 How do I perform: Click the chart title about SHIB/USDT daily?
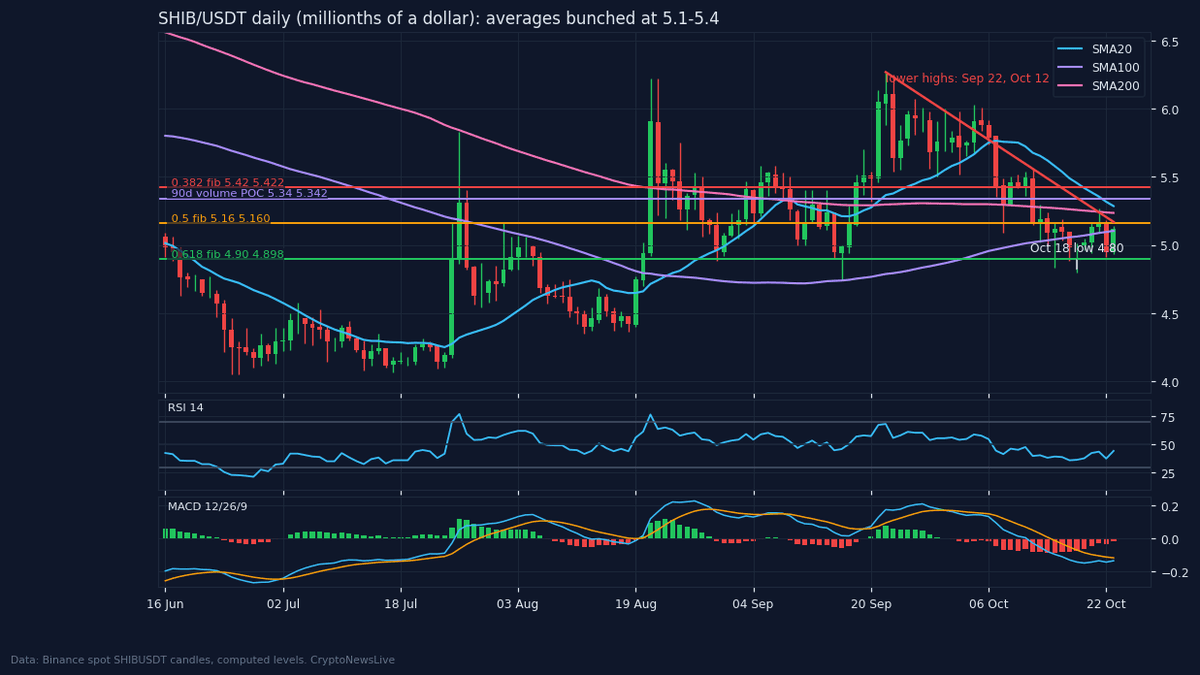coord(438,19)
